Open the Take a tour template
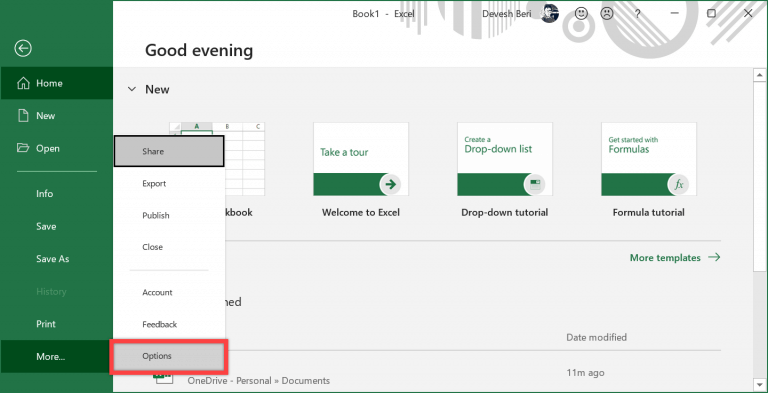768x393 pixels. coord(361,159)
